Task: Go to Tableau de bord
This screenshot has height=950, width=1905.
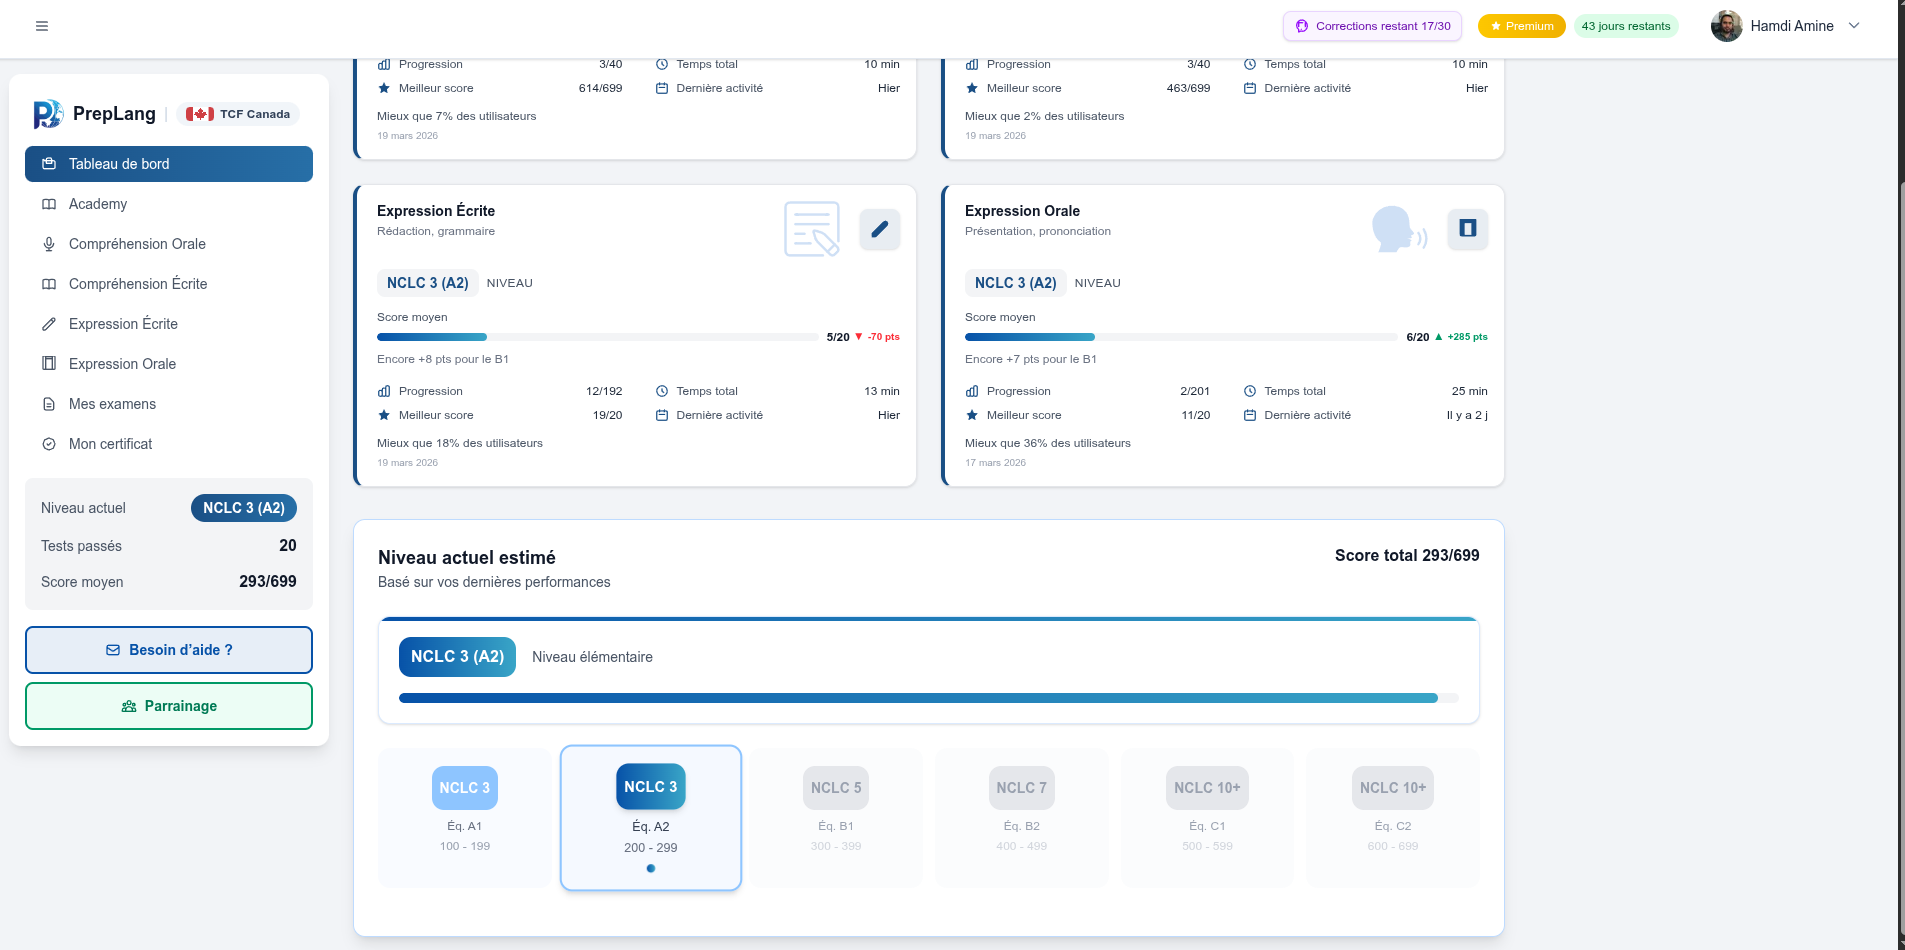Action: pyautogui.click(x=168, y=164)
